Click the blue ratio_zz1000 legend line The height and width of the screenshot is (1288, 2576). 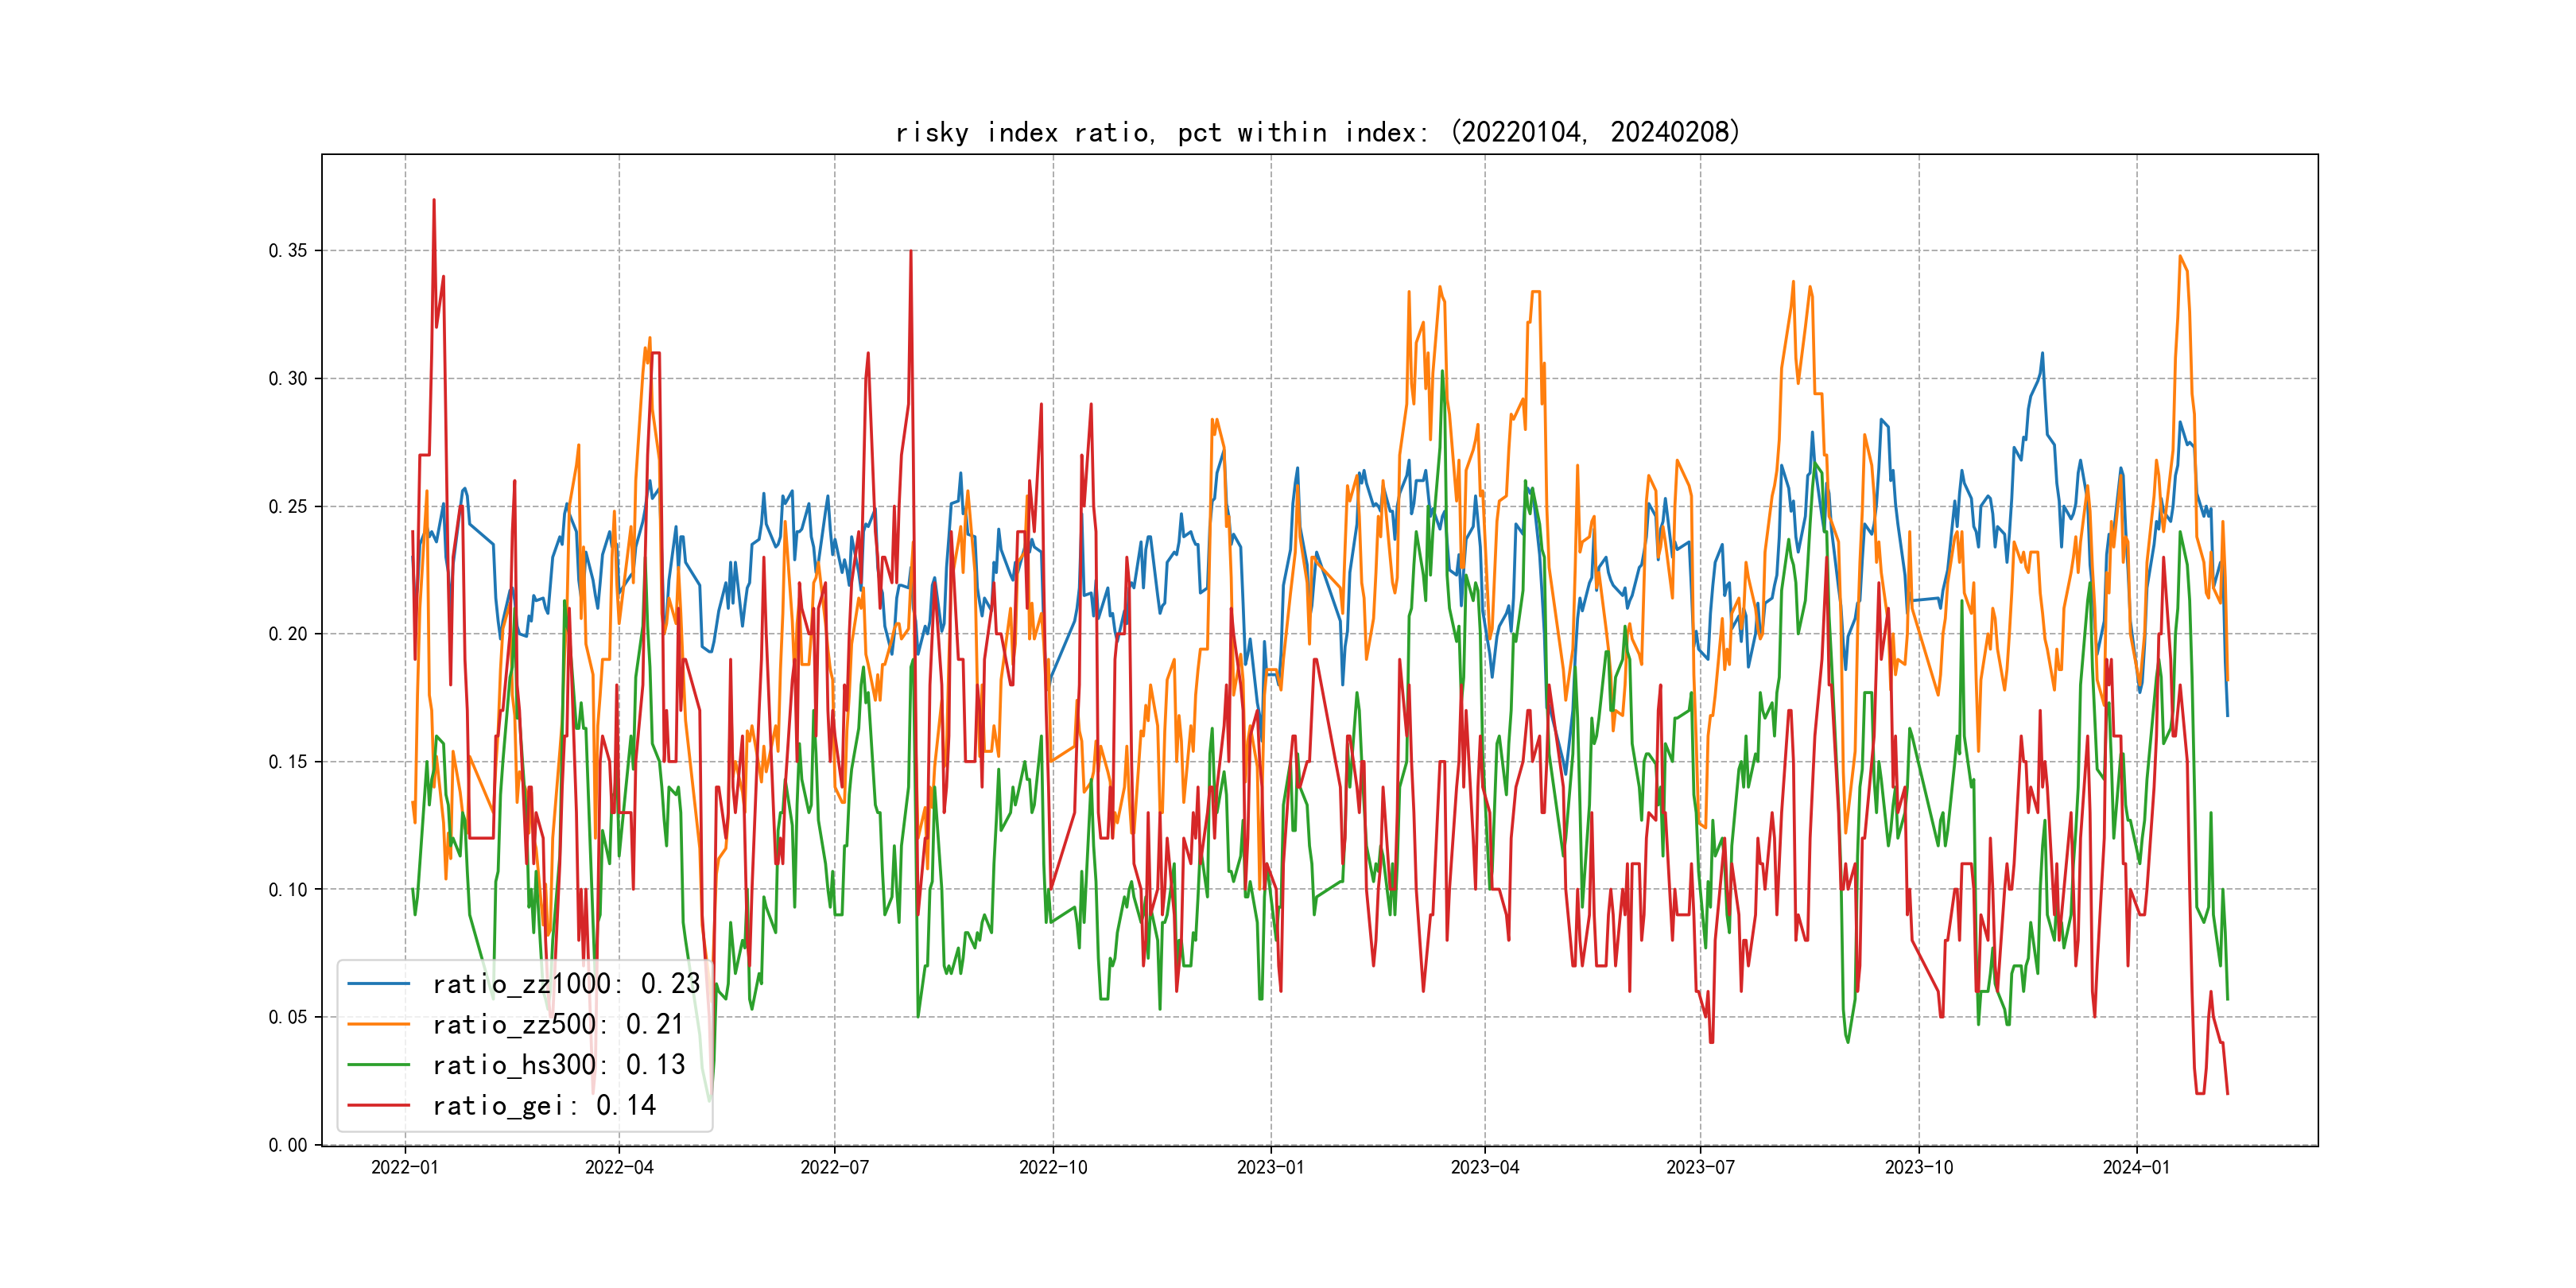click(x=378, y=984)
